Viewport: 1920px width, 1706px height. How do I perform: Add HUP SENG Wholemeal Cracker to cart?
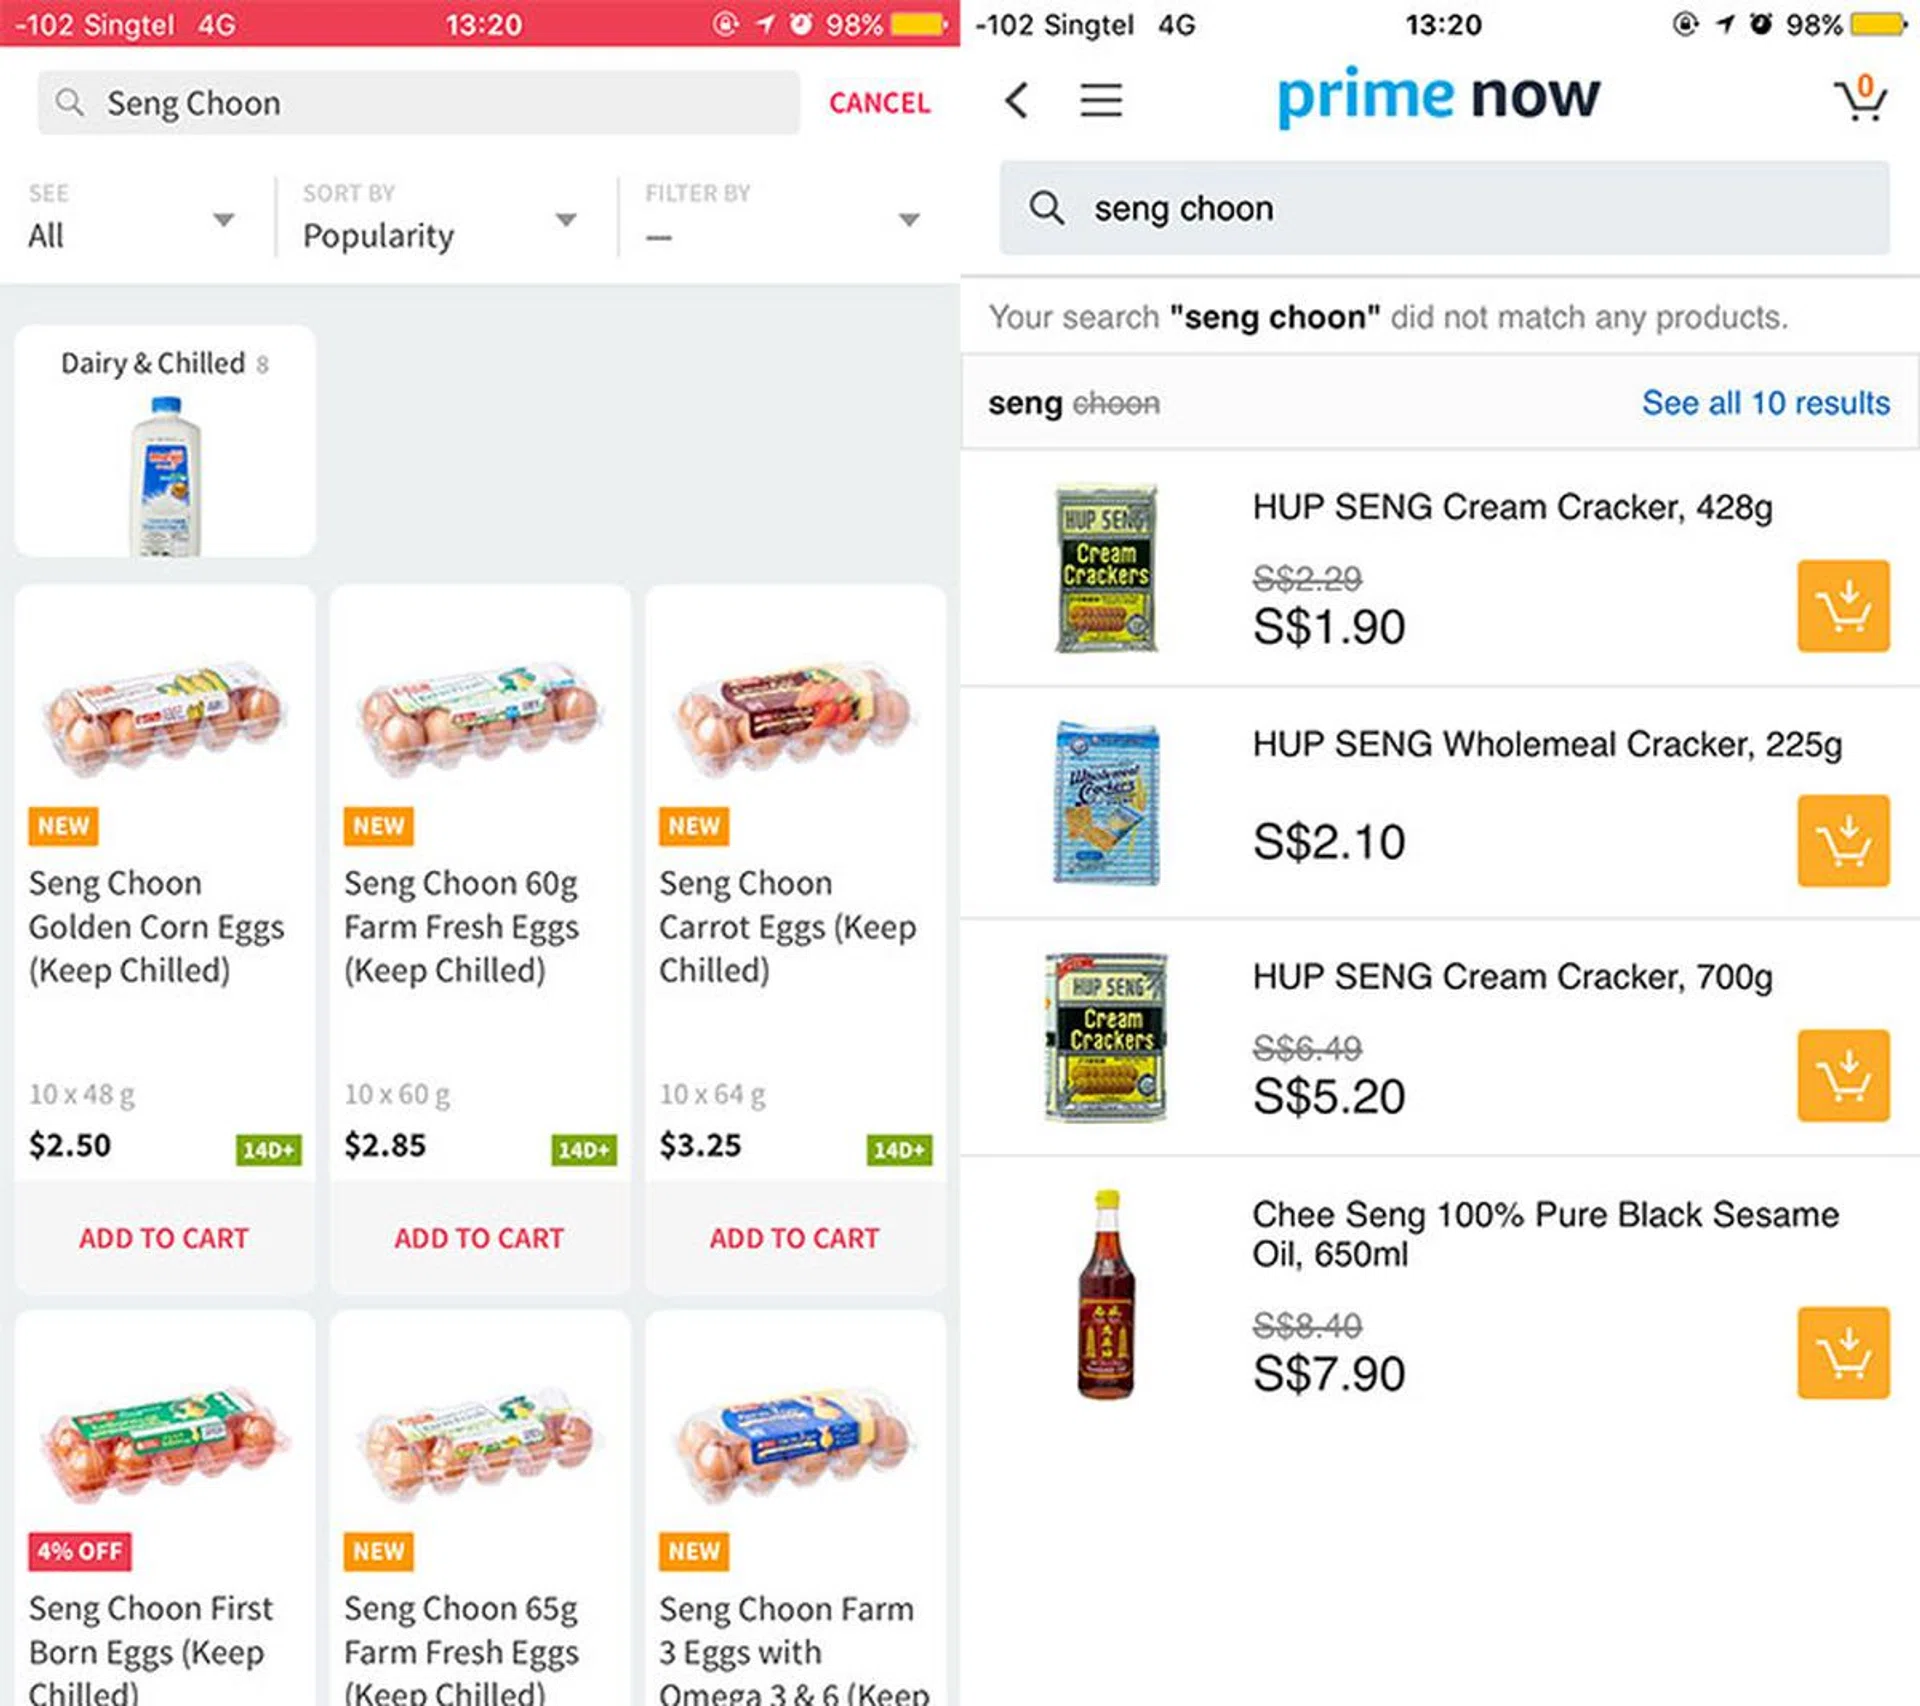(1842, 841)
